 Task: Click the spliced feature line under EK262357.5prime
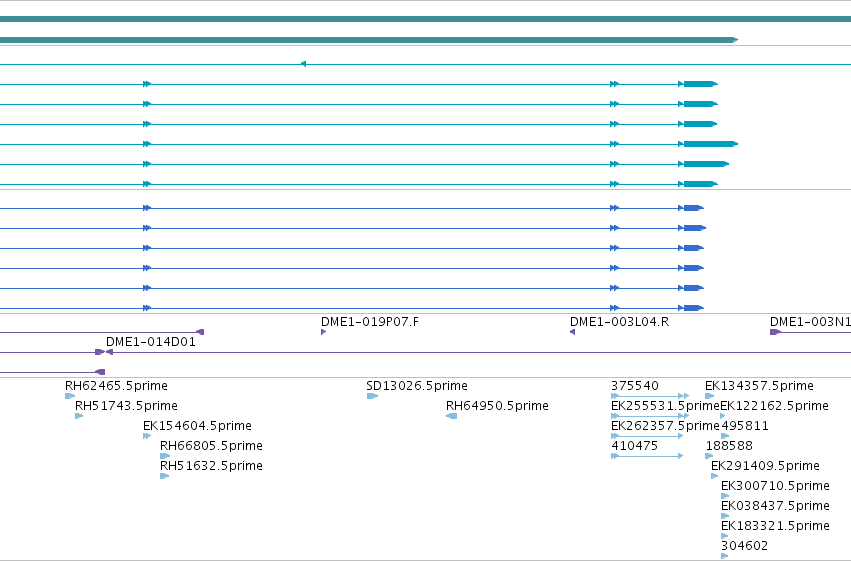[647, 436]
